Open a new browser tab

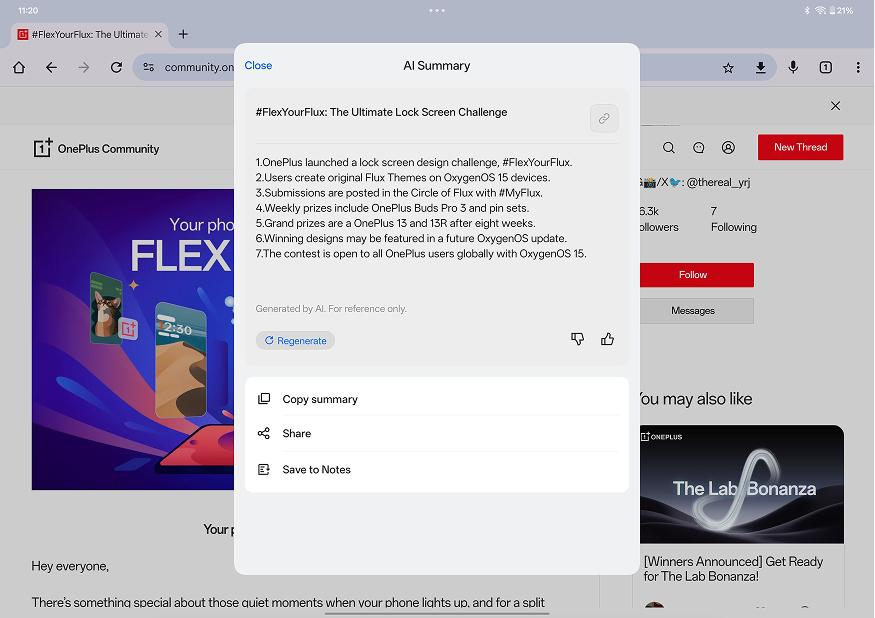coord(183,34)
